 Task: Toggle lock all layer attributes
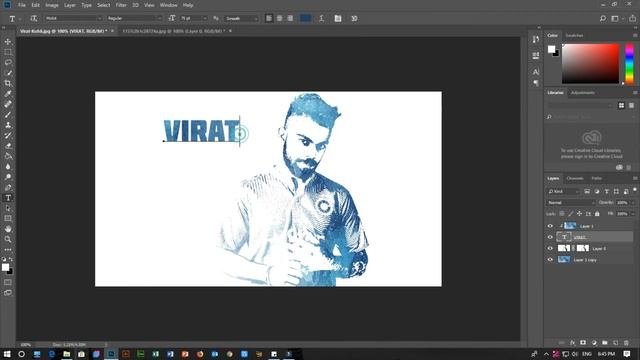(597, 213)
